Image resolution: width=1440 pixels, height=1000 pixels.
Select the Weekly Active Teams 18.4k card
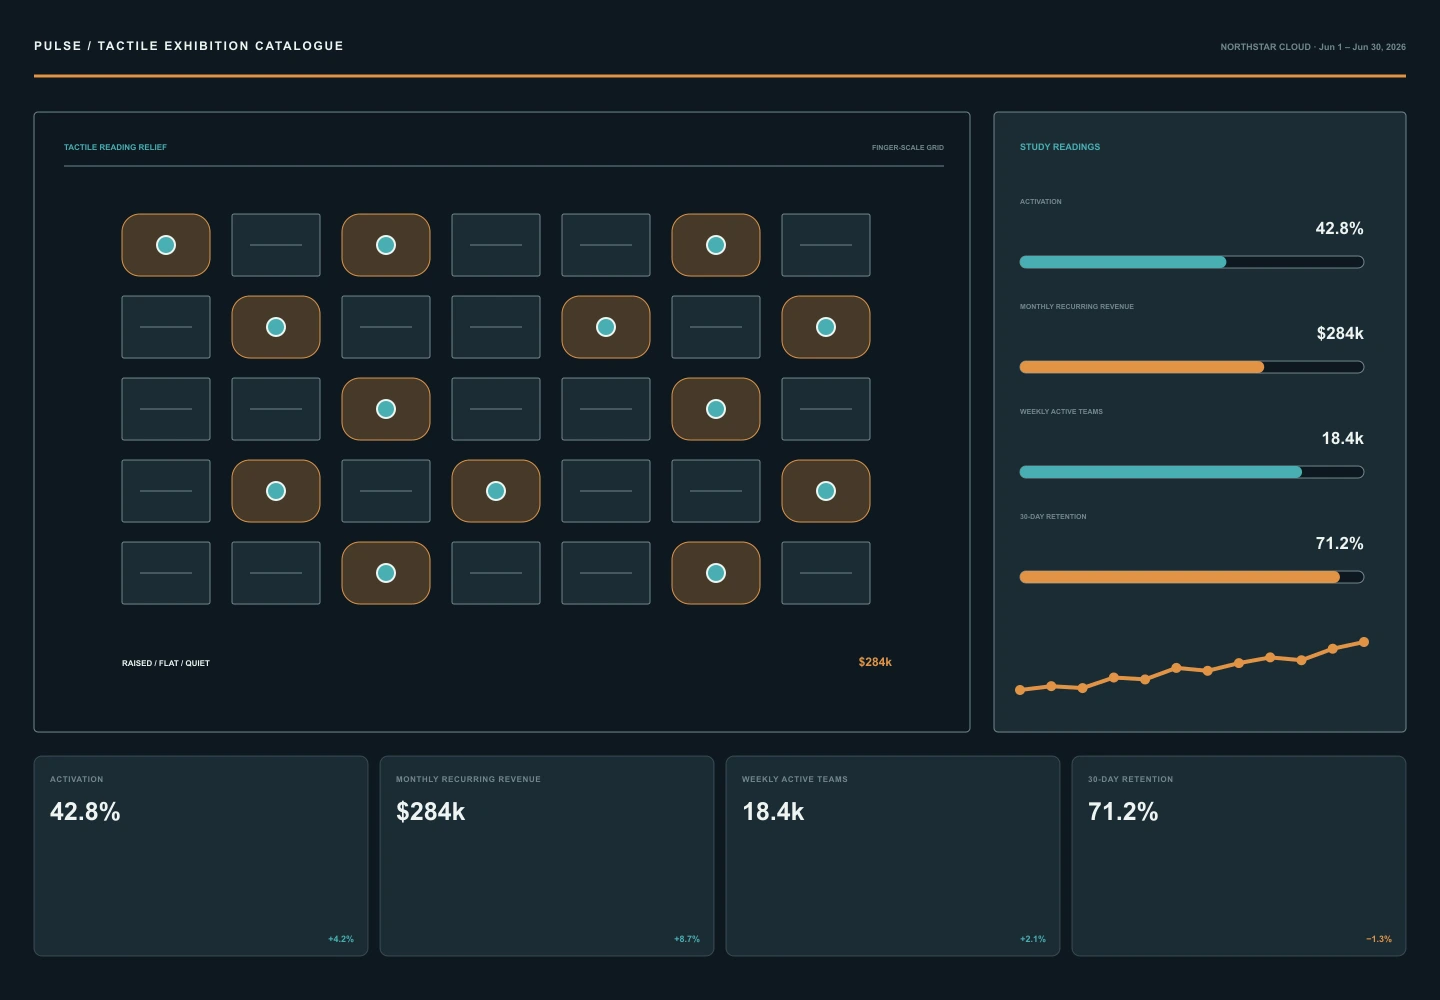(x=893, y=856)
